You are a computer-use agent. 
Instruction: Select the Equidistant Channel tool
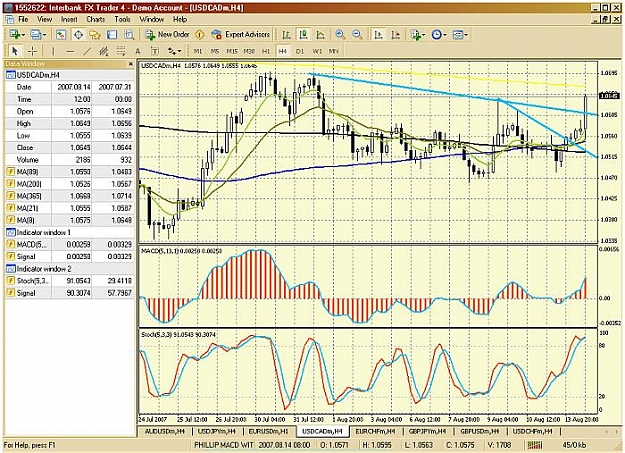click(x=104, y=51)
